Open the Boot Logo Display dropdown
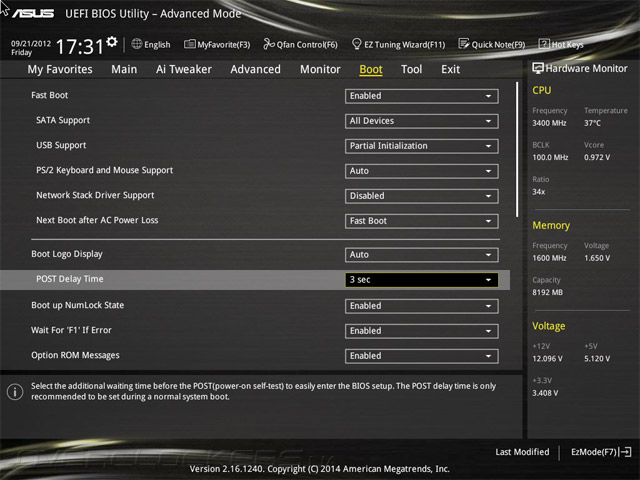The height and width of the screenshot is (480, 640). click(x=422, y=255)
